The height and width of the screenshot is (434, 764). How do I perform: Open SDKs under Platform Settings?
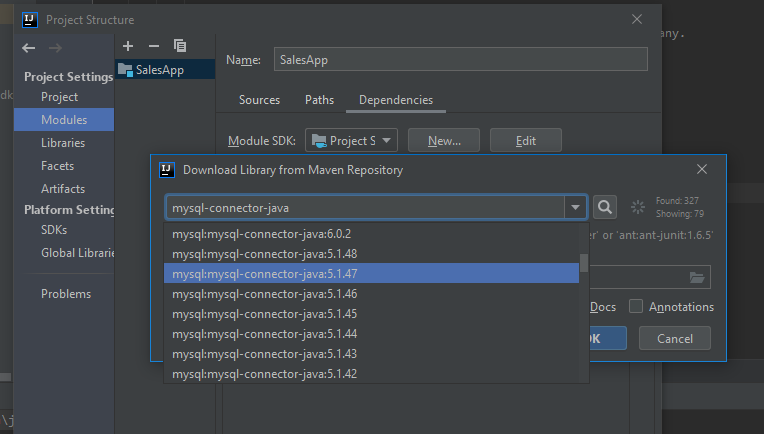click(x=54, y=229)
